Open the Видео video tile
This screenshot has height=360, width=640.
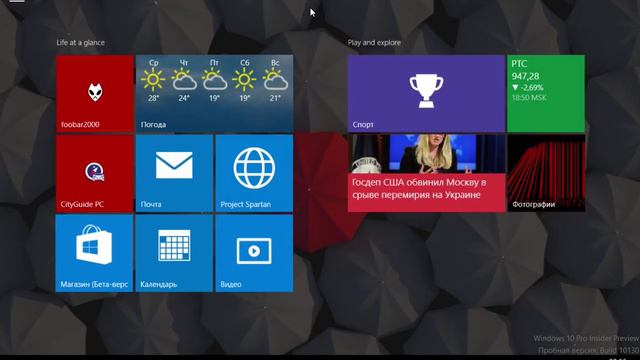coord(254,253)
